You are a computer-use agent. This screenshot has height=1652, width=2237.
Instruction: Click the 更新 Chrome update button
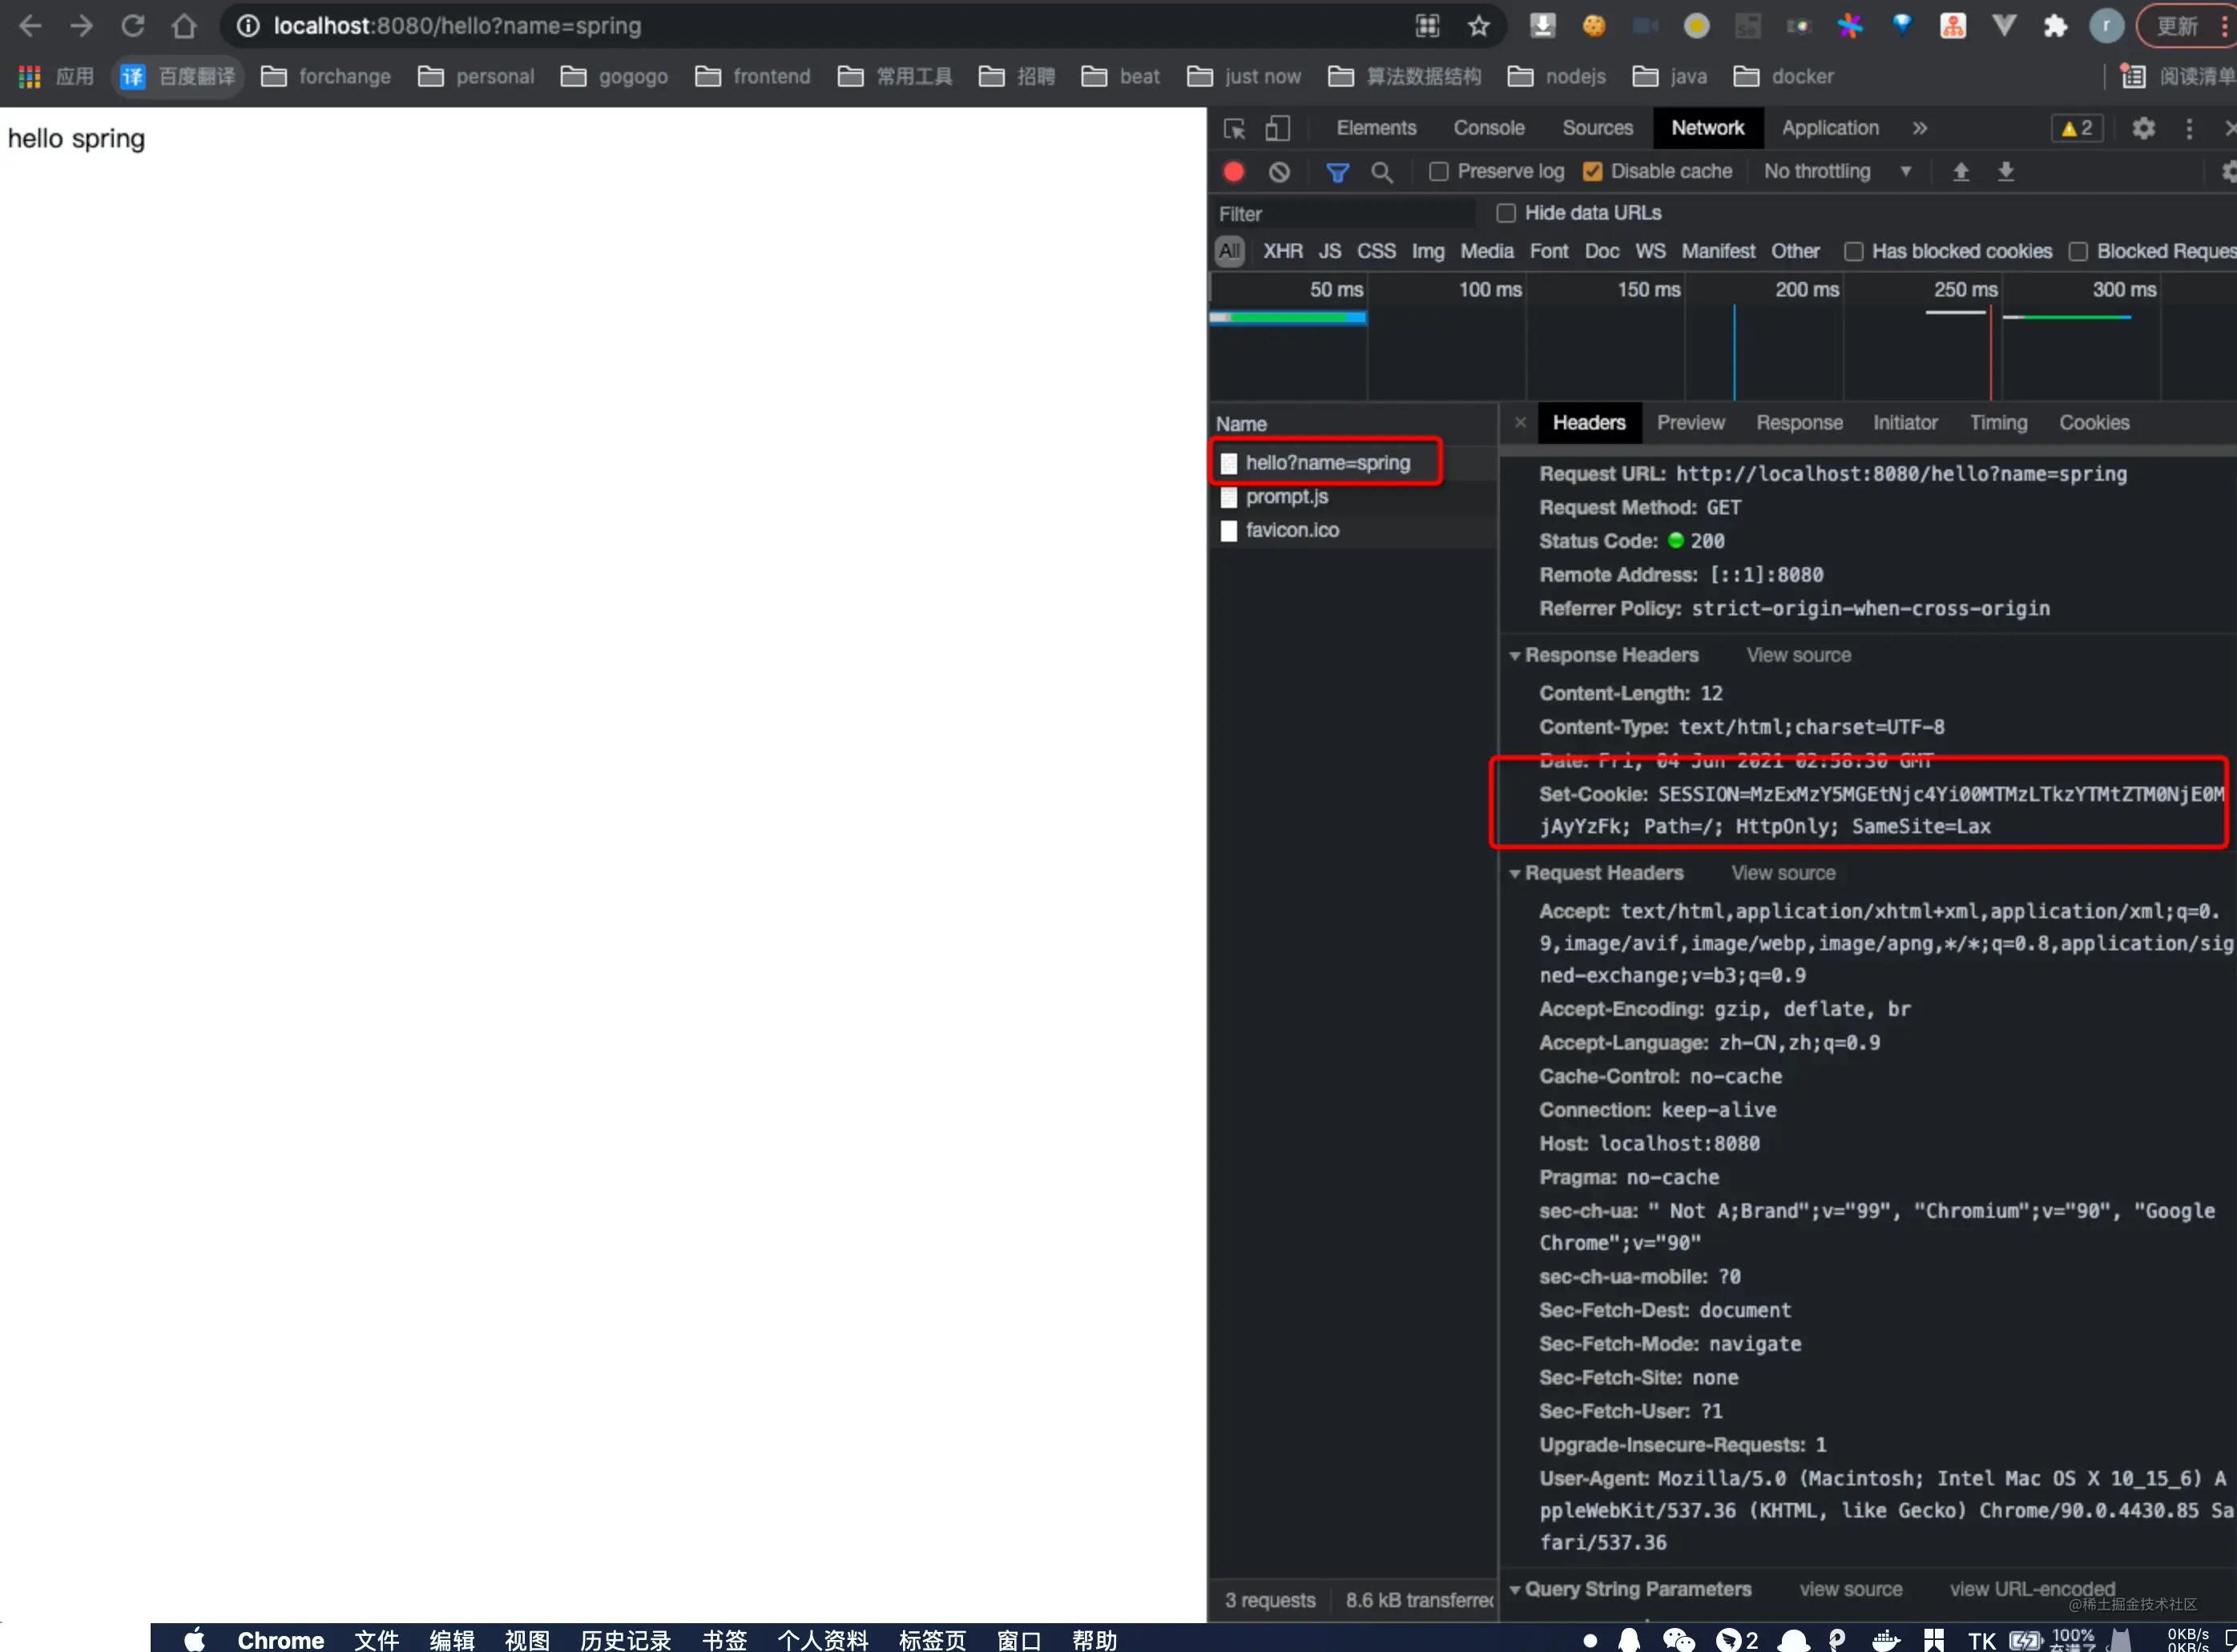[x=2177, y=26]
